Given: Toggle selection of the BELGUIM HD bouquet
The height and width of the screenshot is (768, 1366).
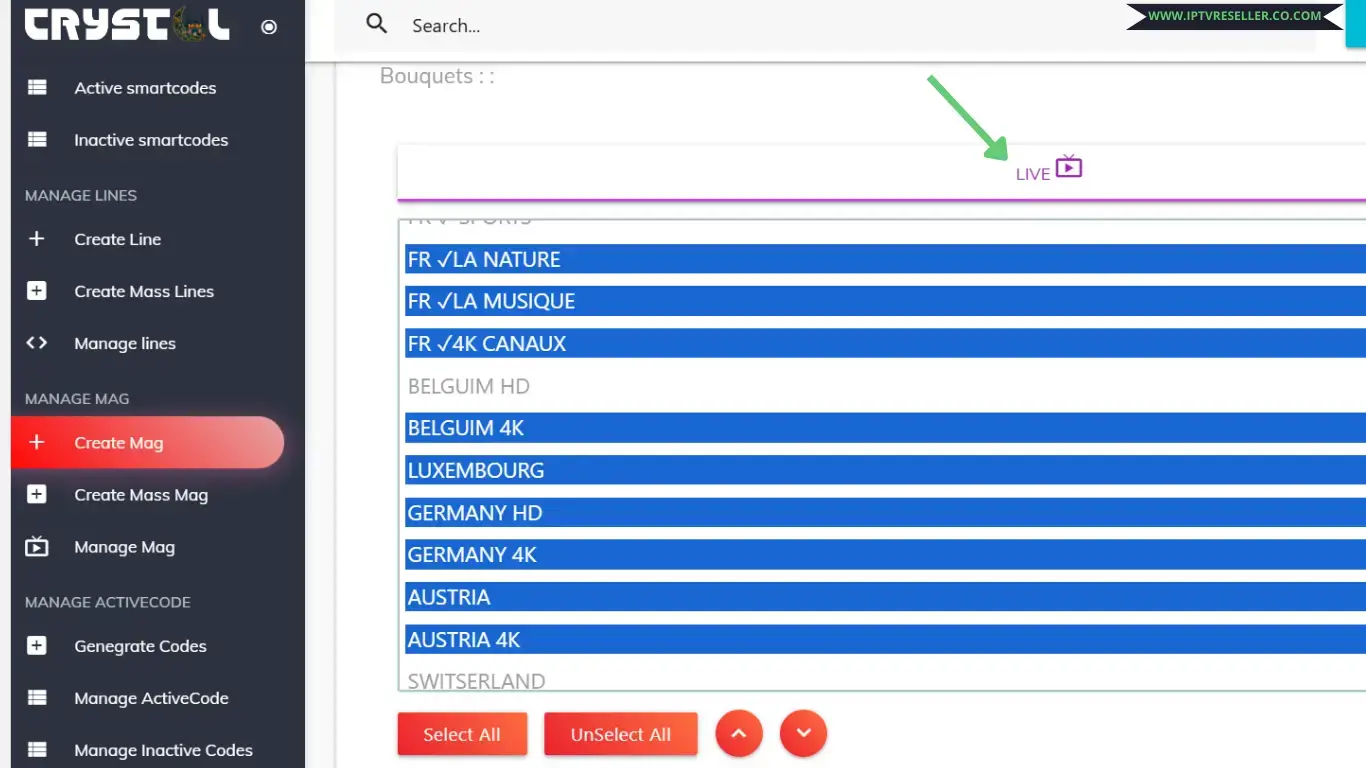Looking at the screenshot, I should (700, 386).
